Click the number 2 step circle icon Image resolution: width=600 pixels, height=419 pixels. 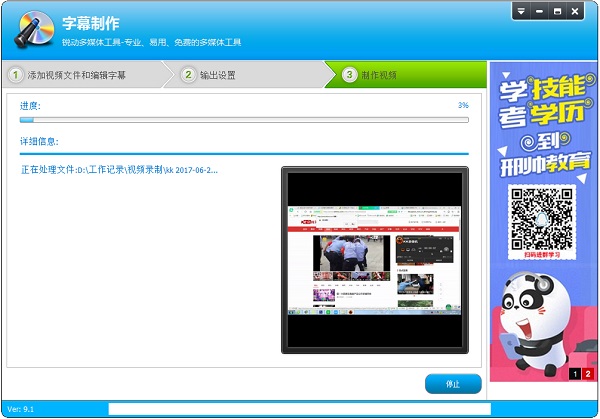[x=188, y=75]
